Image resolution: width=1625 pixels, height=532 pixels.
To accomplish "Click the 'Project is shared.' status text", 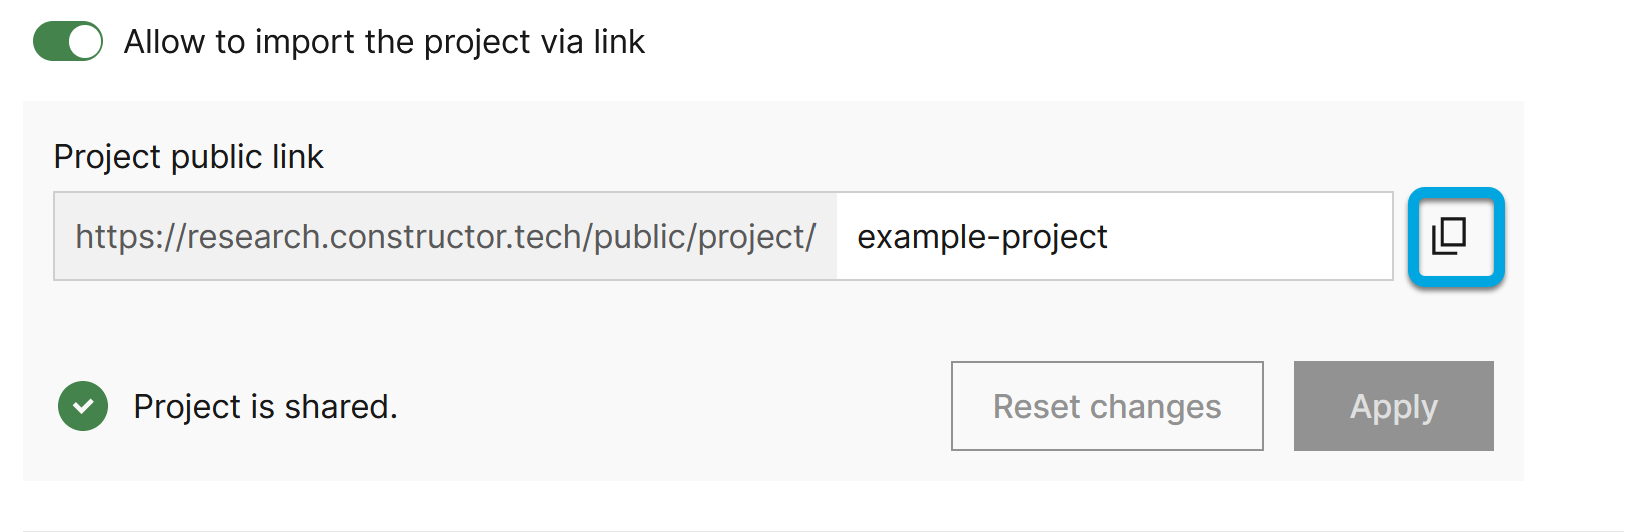I will coord(265,406).
